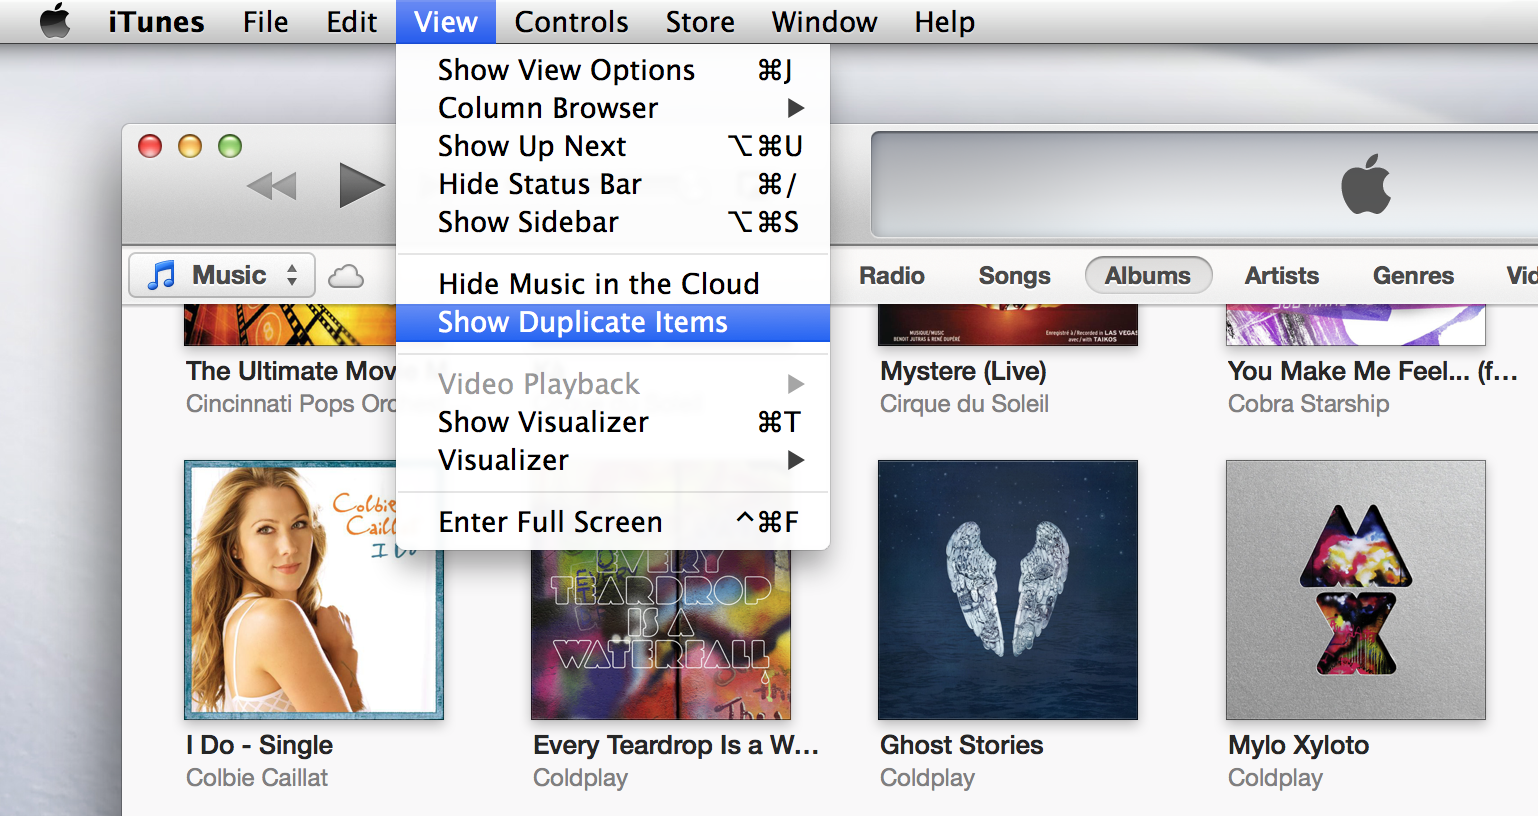Click the Cobra Starship artist name
This screenshot has width=1538, height=816.
pos(1308,404)
